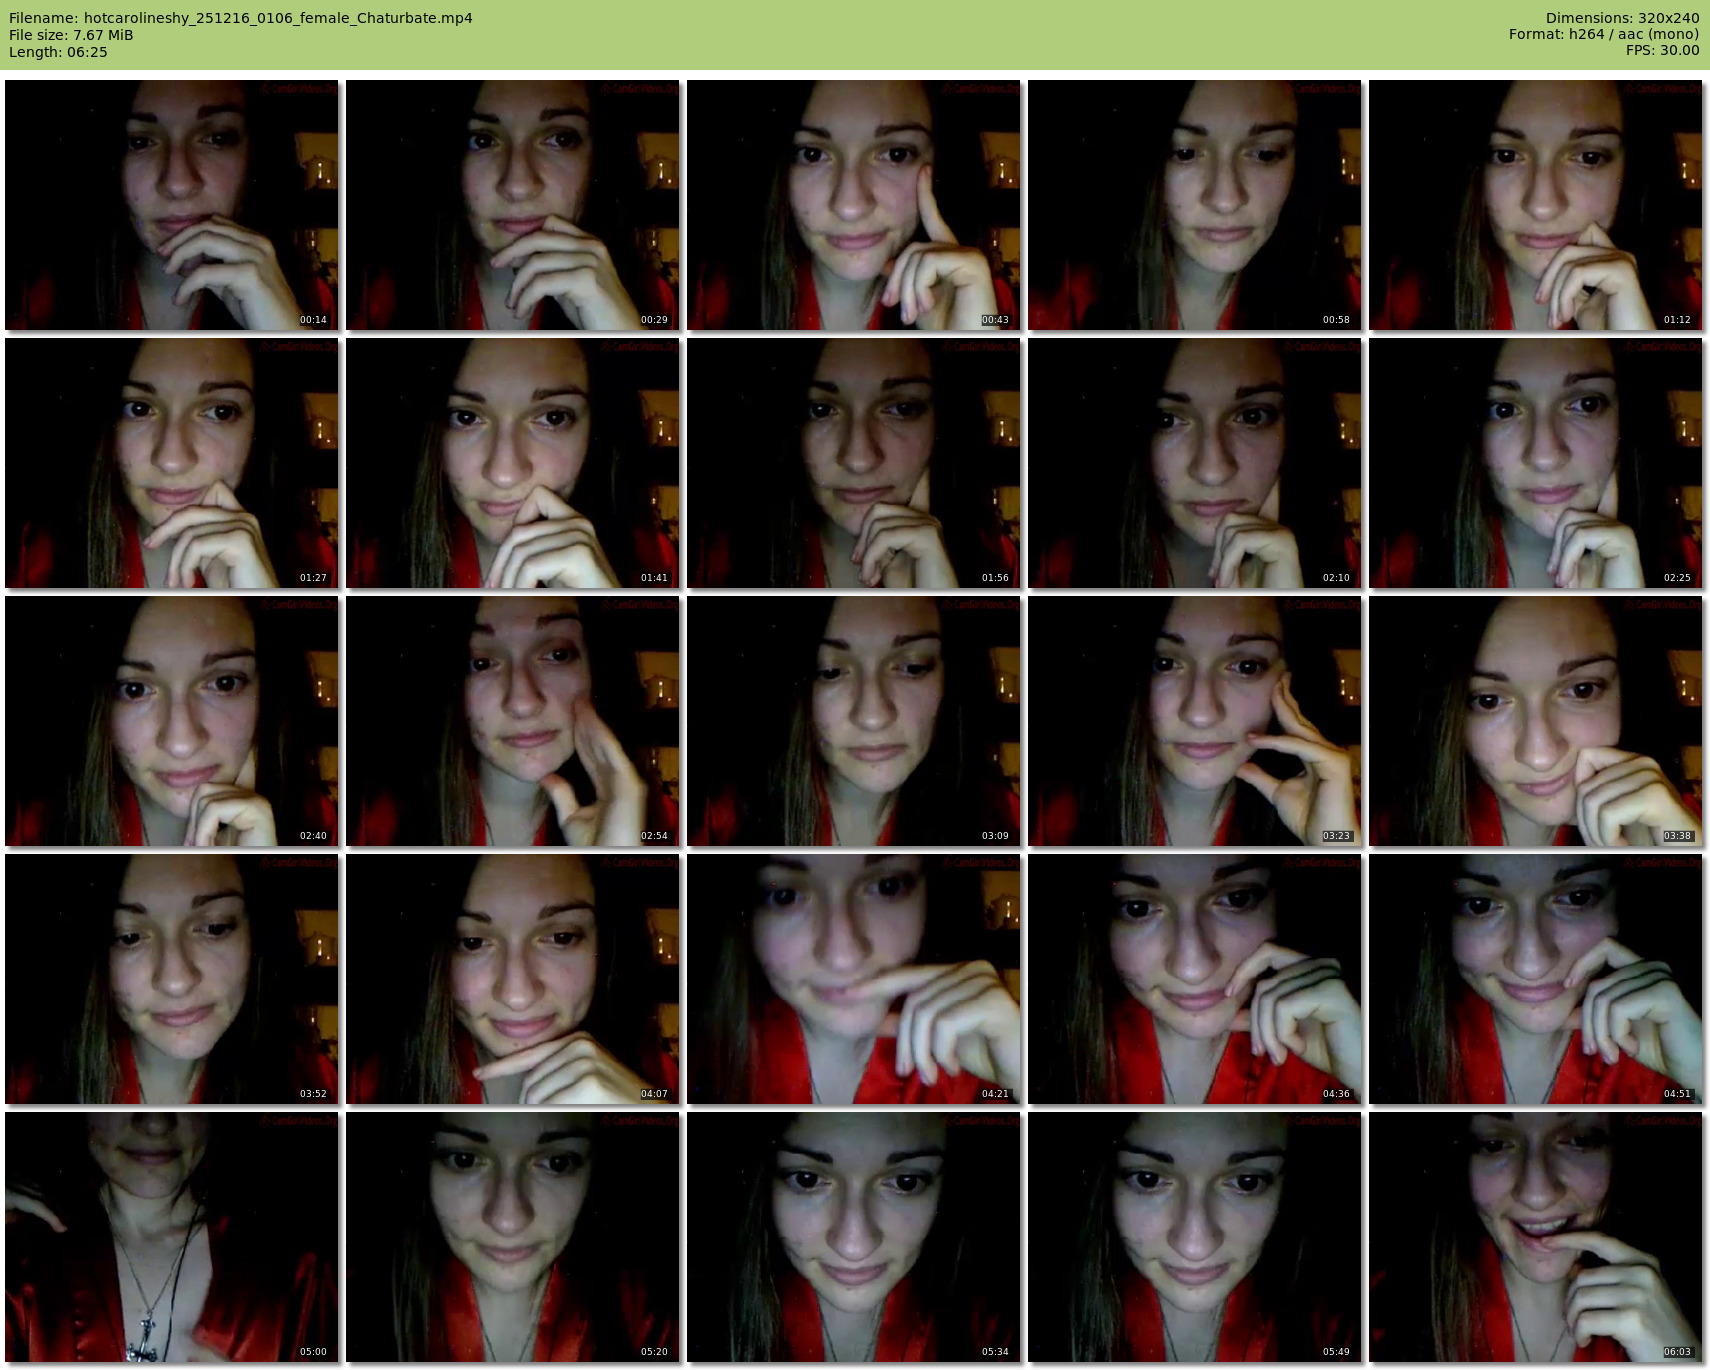1710x1370 pixels.
Task: Click the thumbnail timestamped 00:14
Action: point(172,205)
